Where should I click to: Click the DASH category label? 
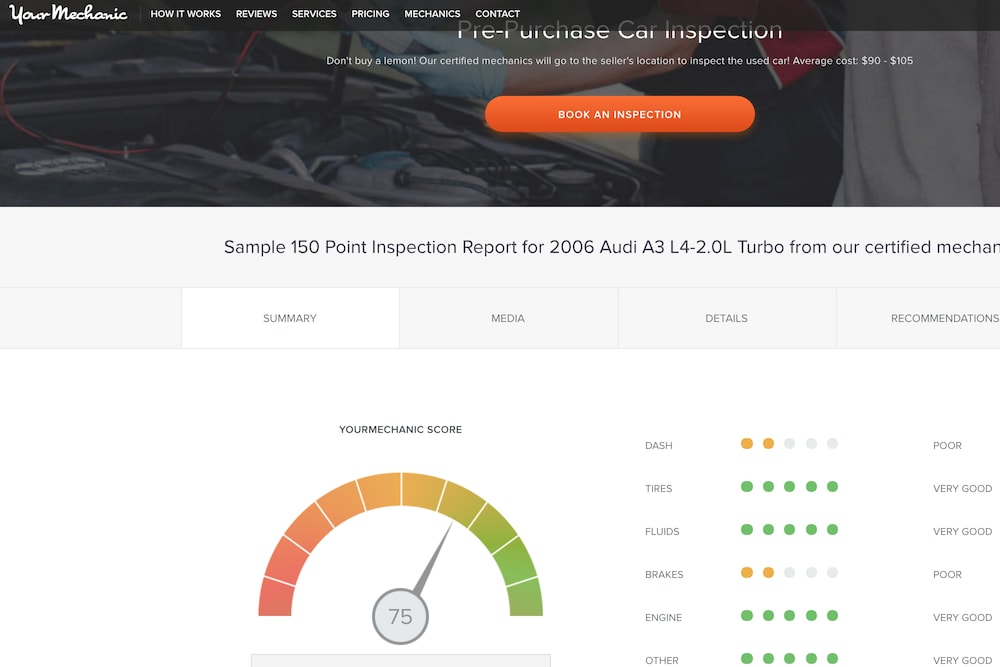(x=659, y=446)
